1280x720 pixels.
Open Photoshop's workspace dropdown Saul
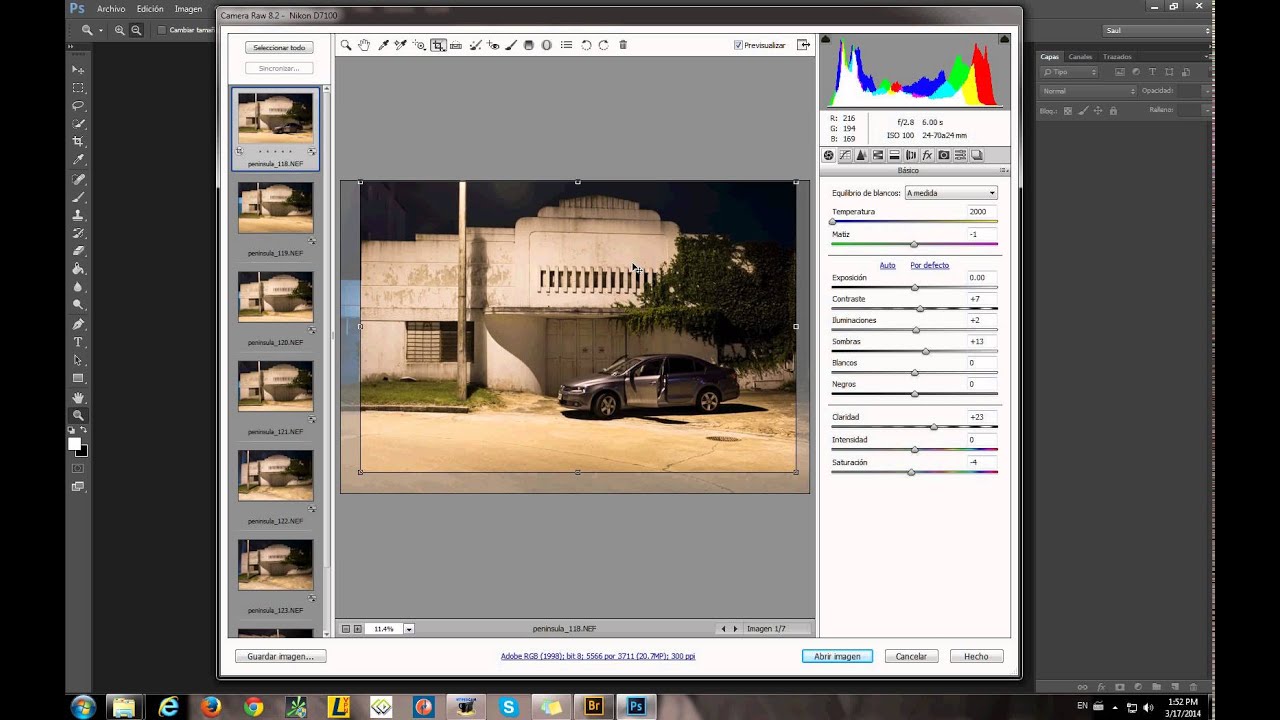[1158, 30]
